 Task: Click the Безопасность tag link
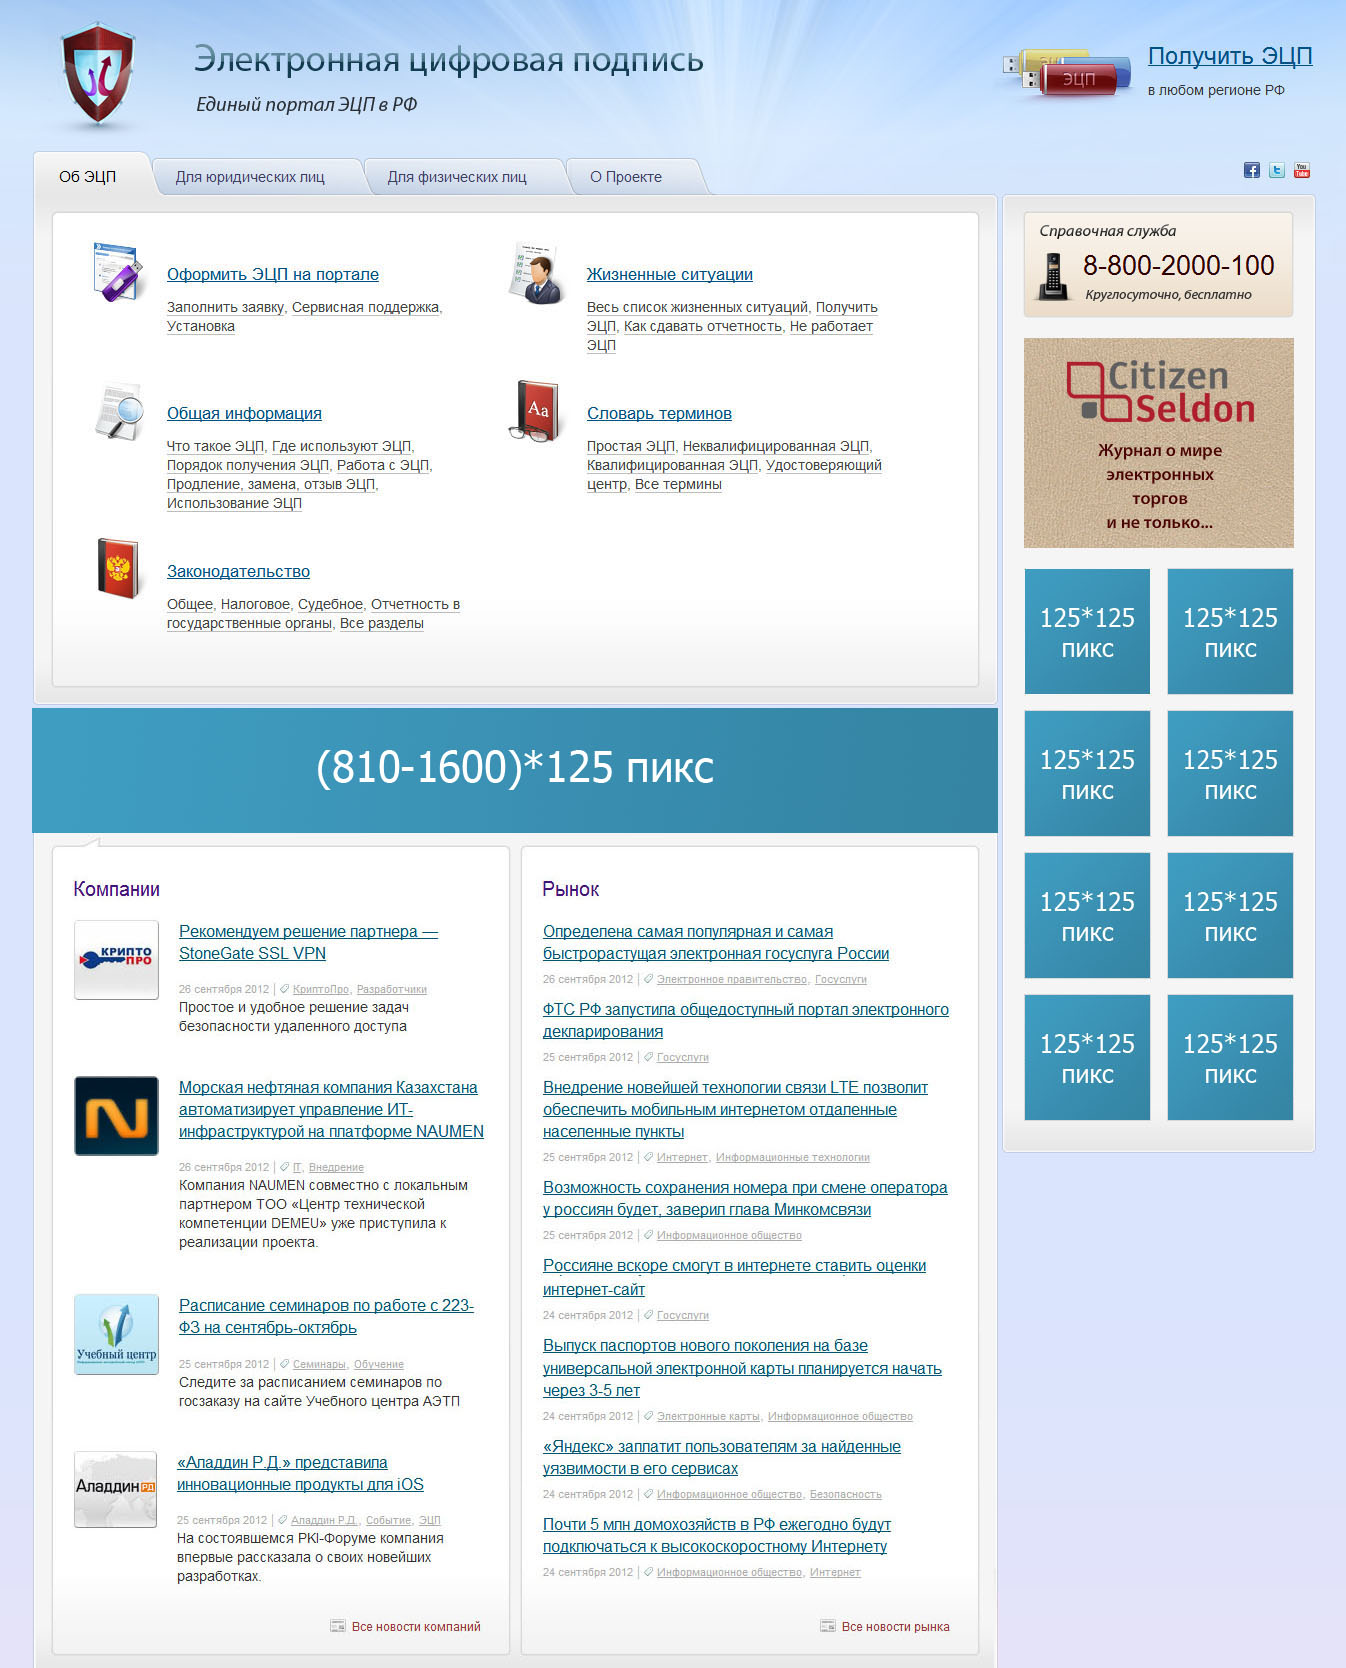tap(846, 1494)
